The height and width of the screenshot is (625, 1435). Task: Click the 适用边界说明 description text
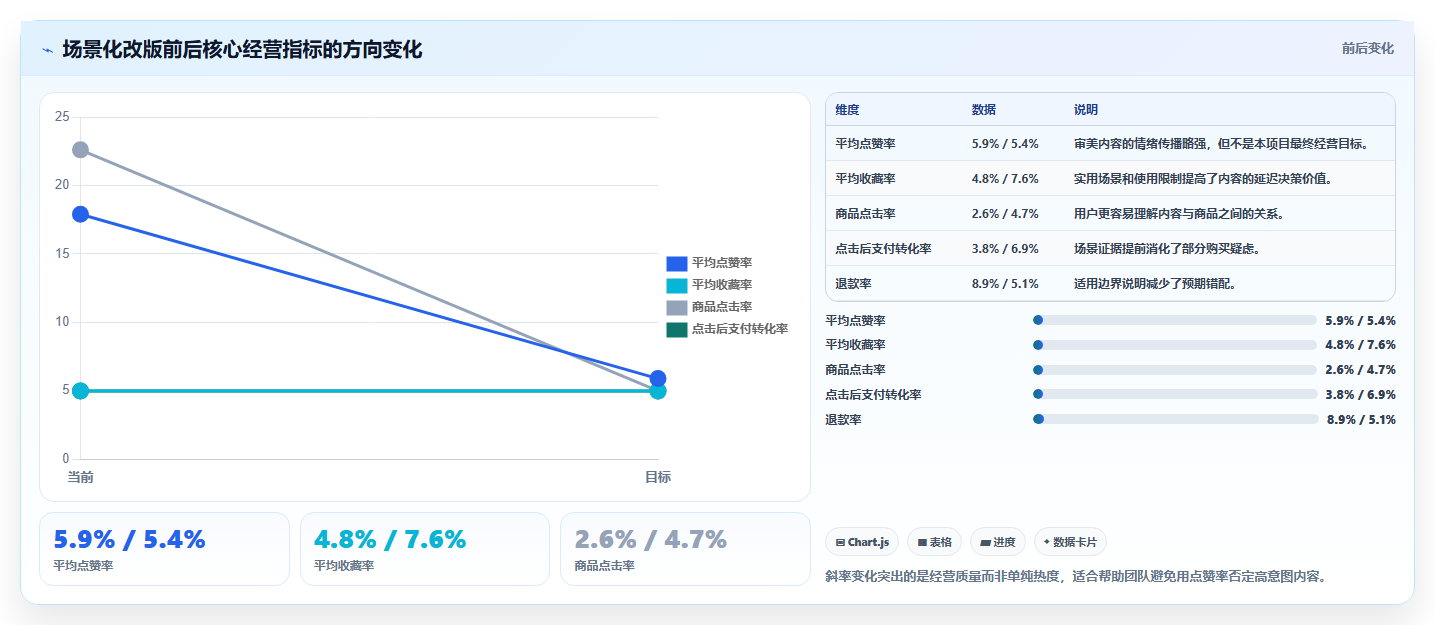(1155, 284)
